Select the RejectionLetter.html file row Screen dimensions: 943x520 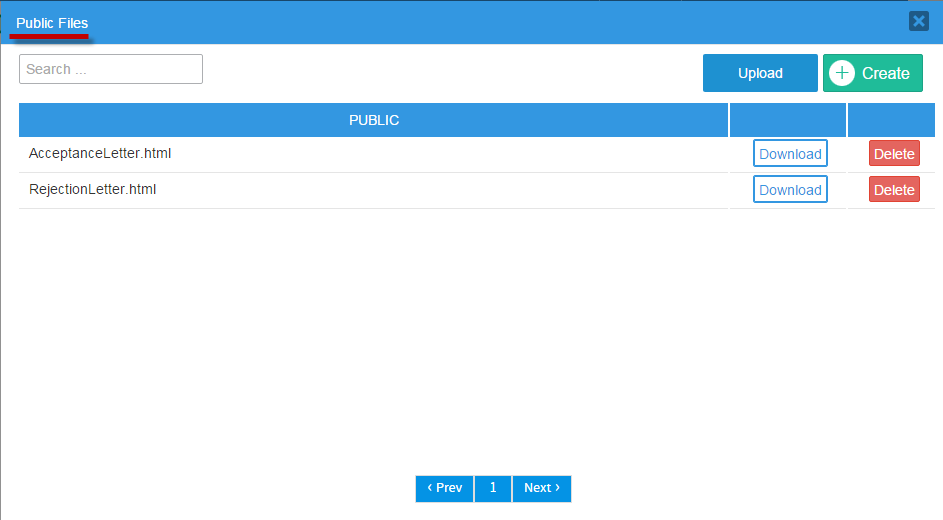click(93, 190)
